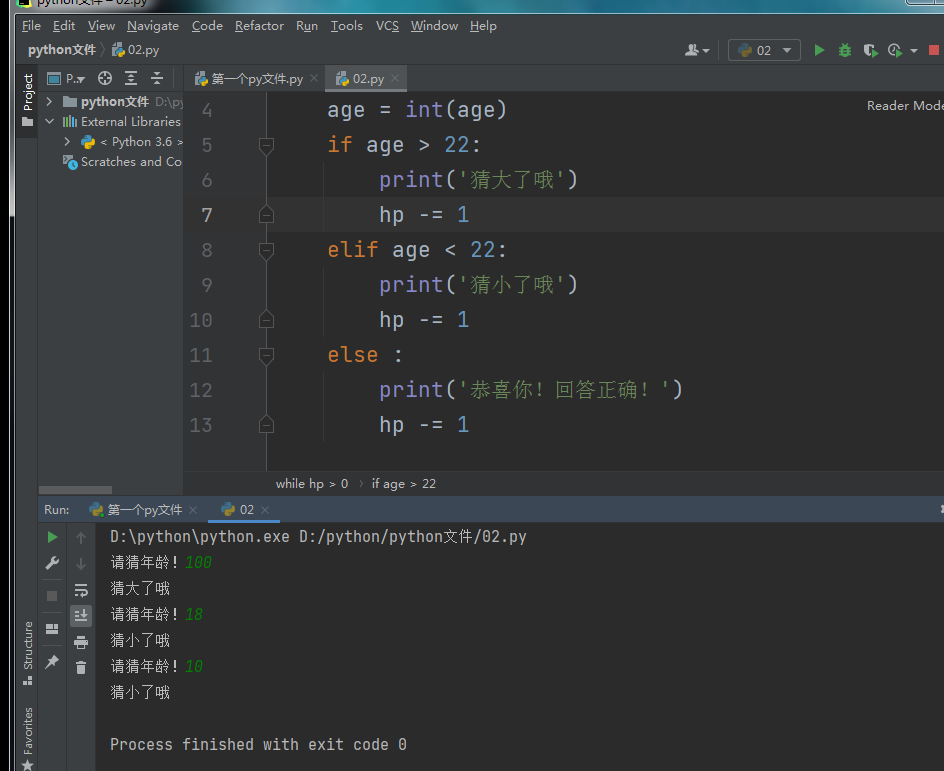Run the 02 configuration with green play
Viewport: 944px width, 771px height.
pos(819,50)
